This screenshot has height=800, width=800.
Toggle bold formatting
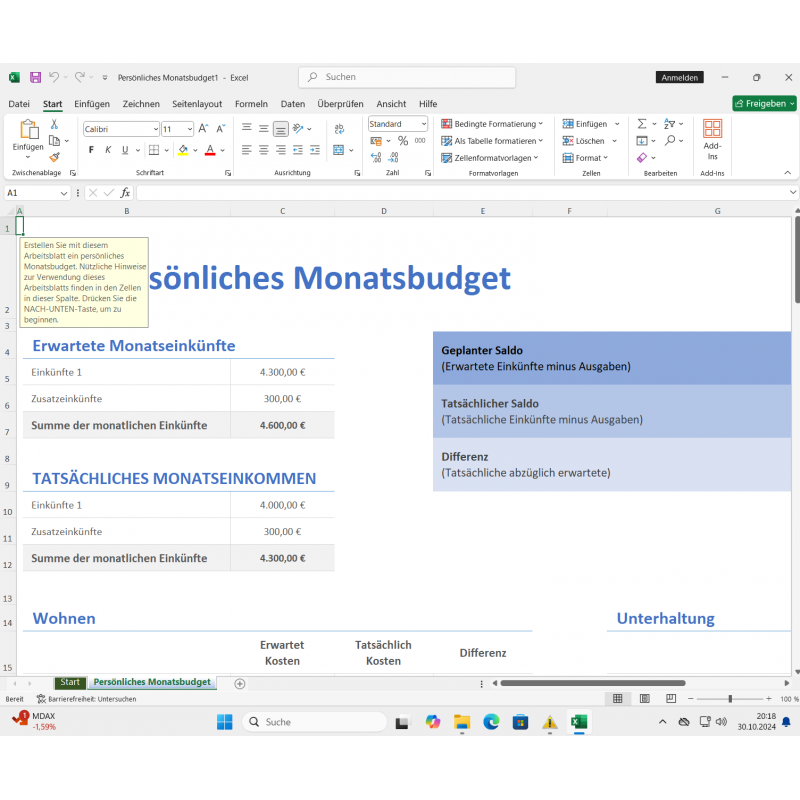[x=91, y=150]
